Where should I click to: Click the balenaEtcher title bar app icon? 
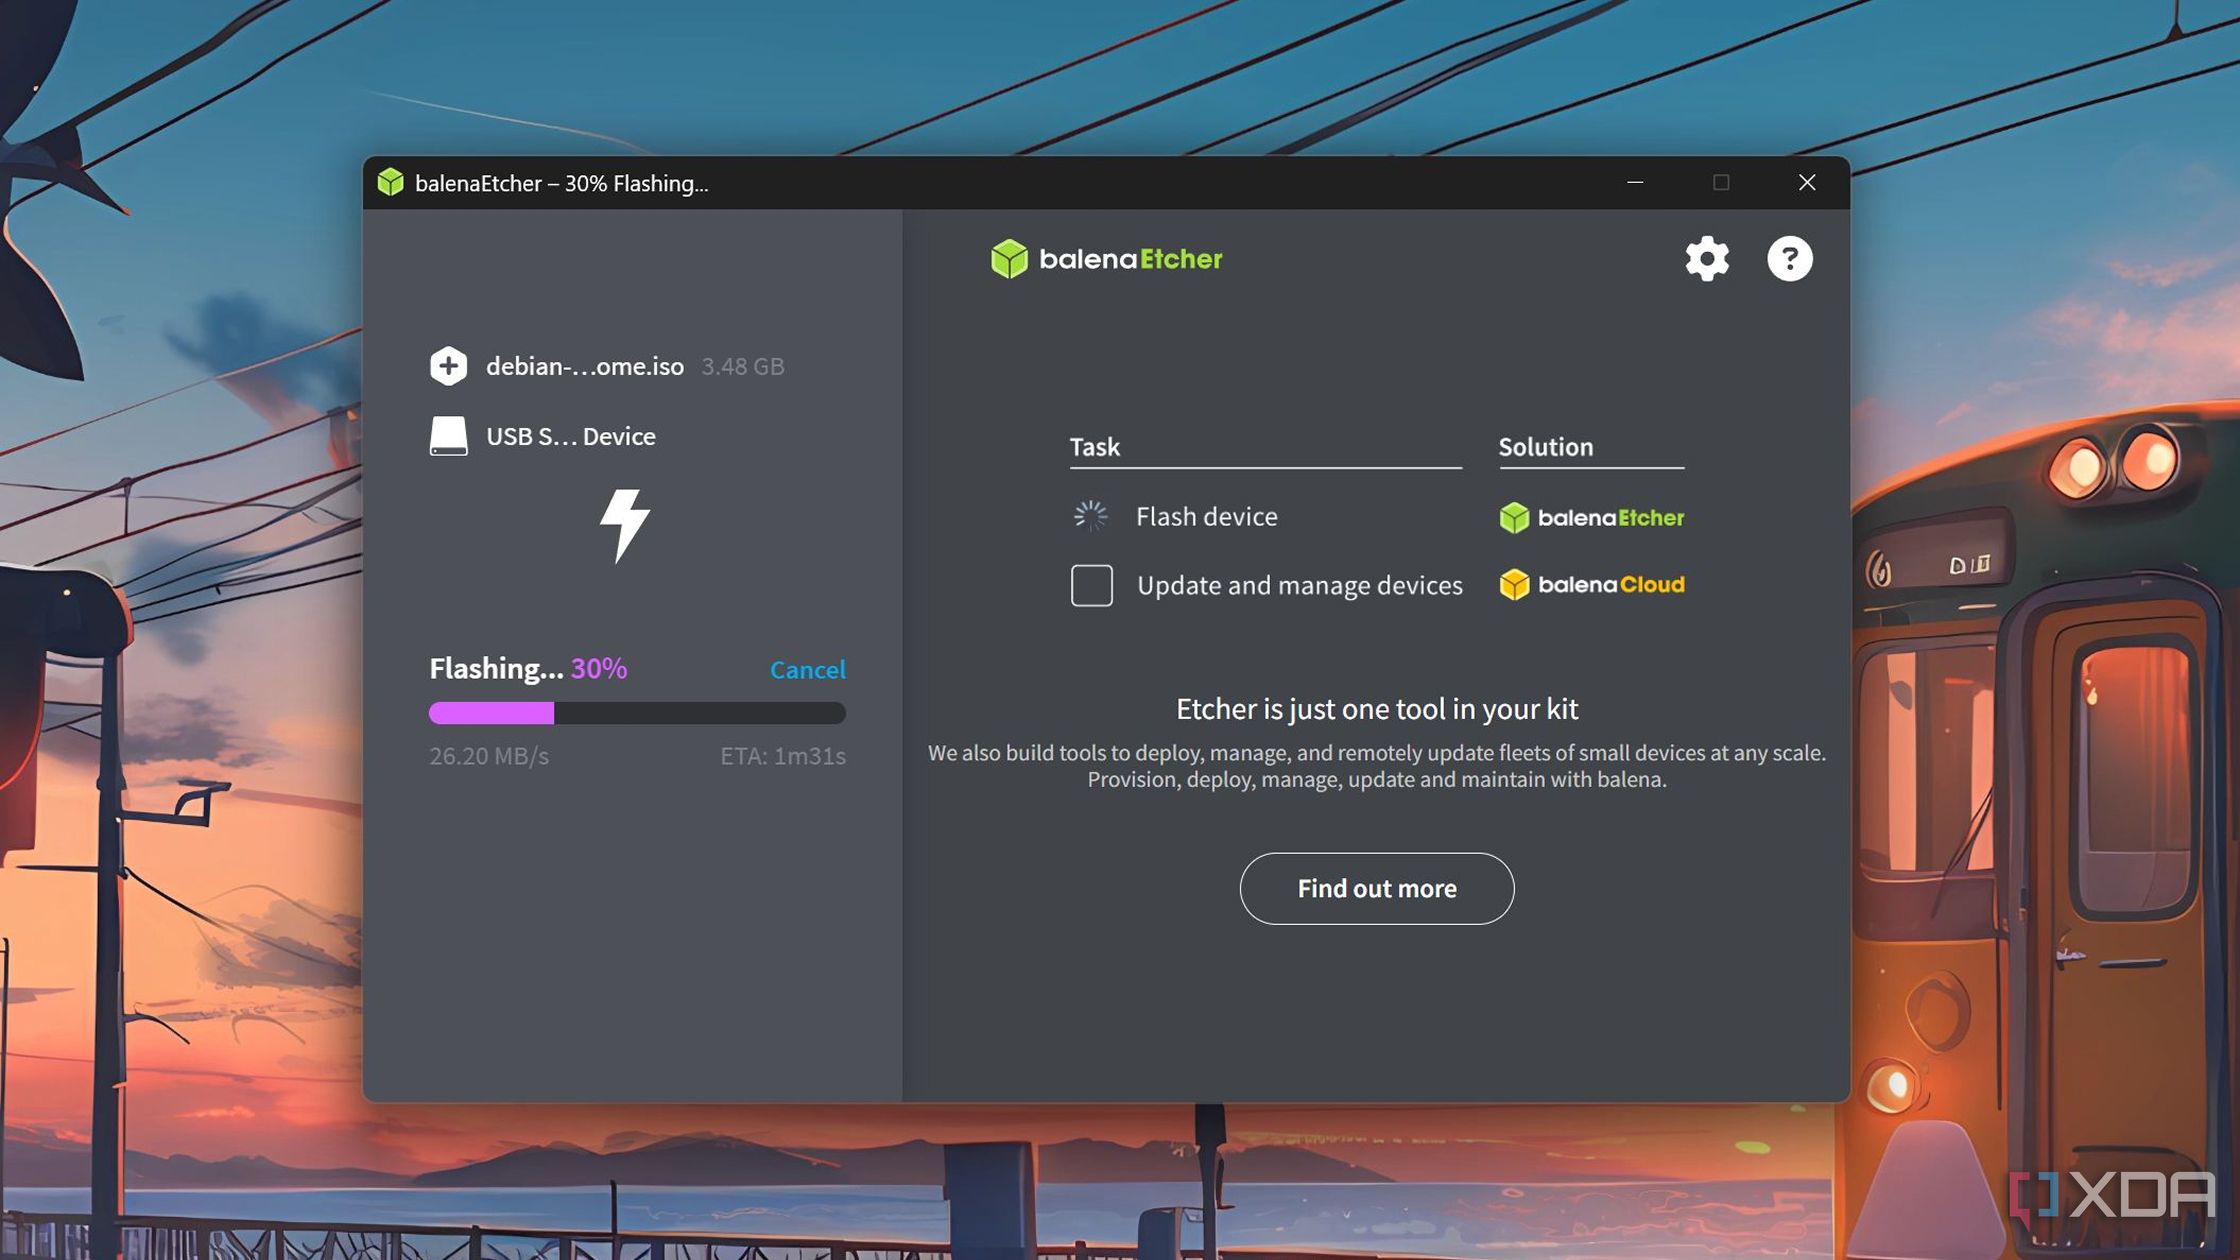pyautogui.click(x=390, y=182)
